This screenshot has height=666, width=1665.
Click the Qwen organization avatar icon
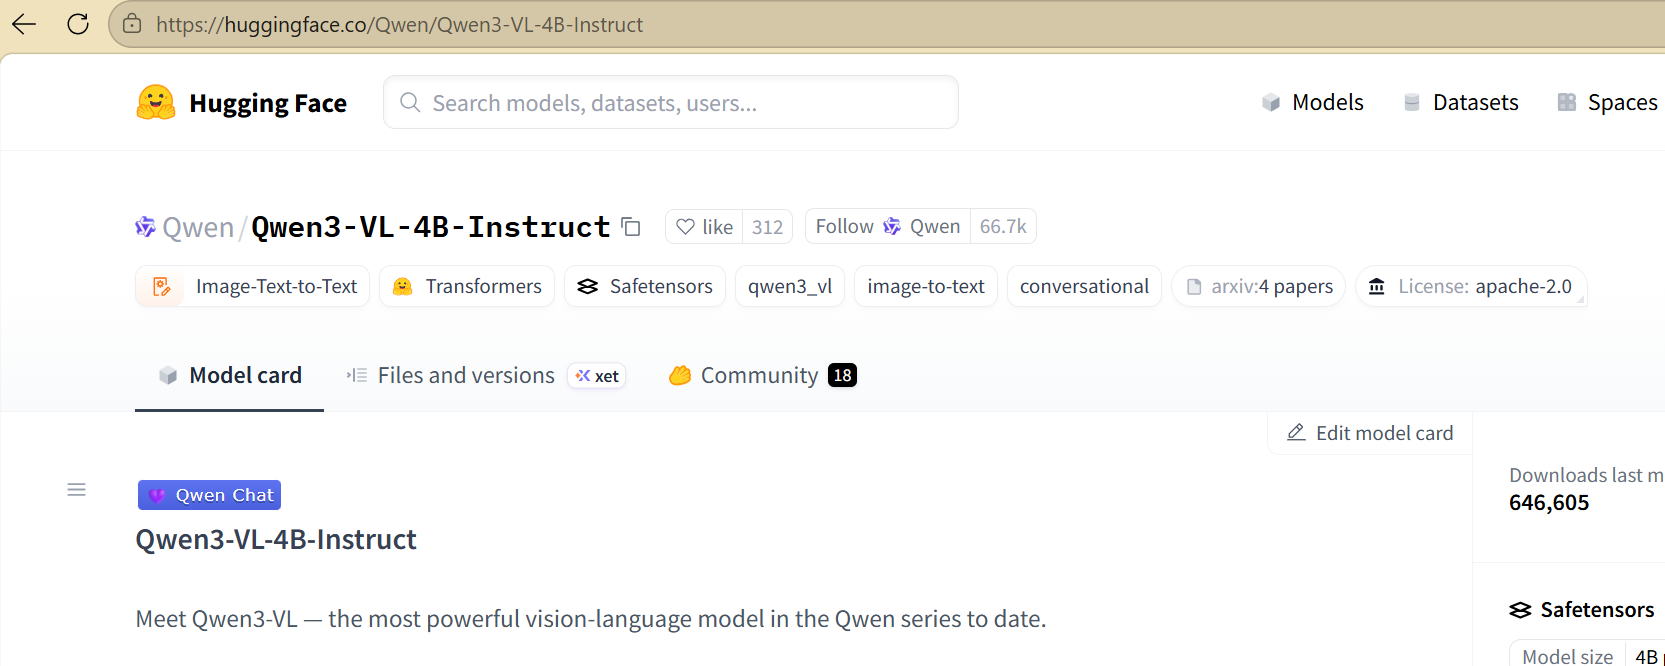[145, 227]
